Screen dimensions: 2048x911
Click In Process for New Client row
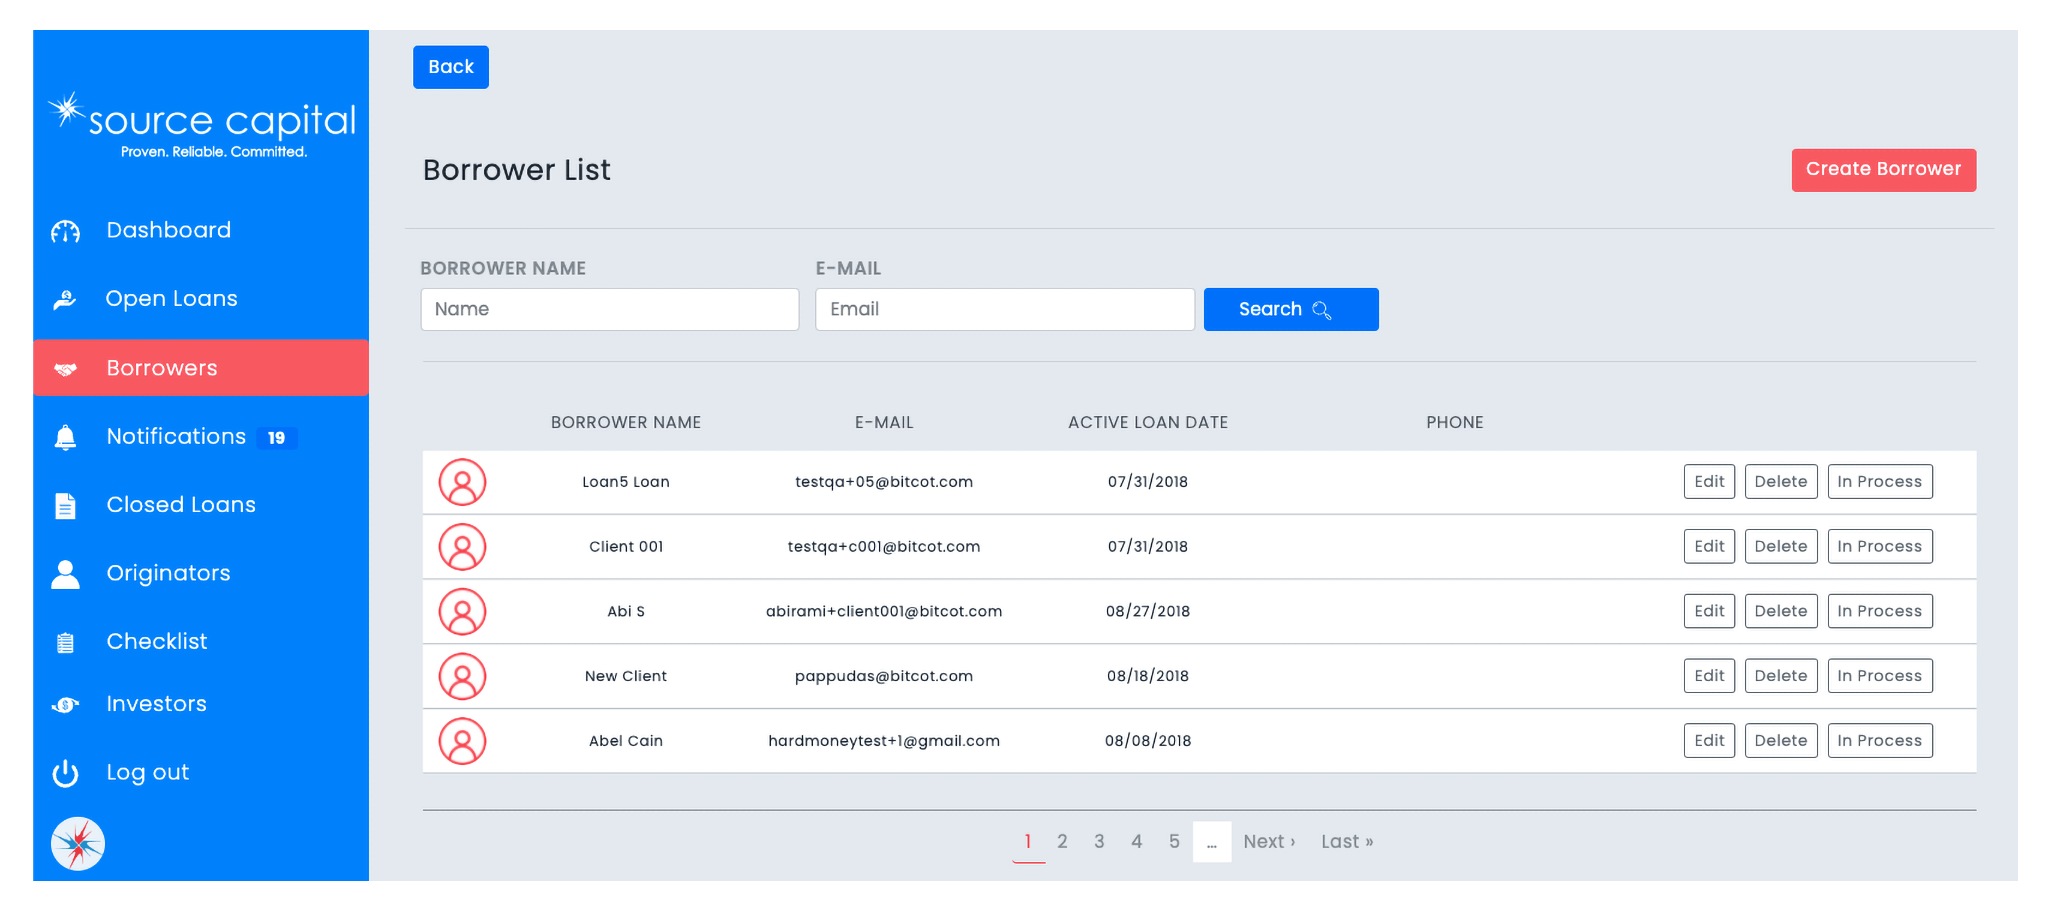click(x=1879, y=676)
